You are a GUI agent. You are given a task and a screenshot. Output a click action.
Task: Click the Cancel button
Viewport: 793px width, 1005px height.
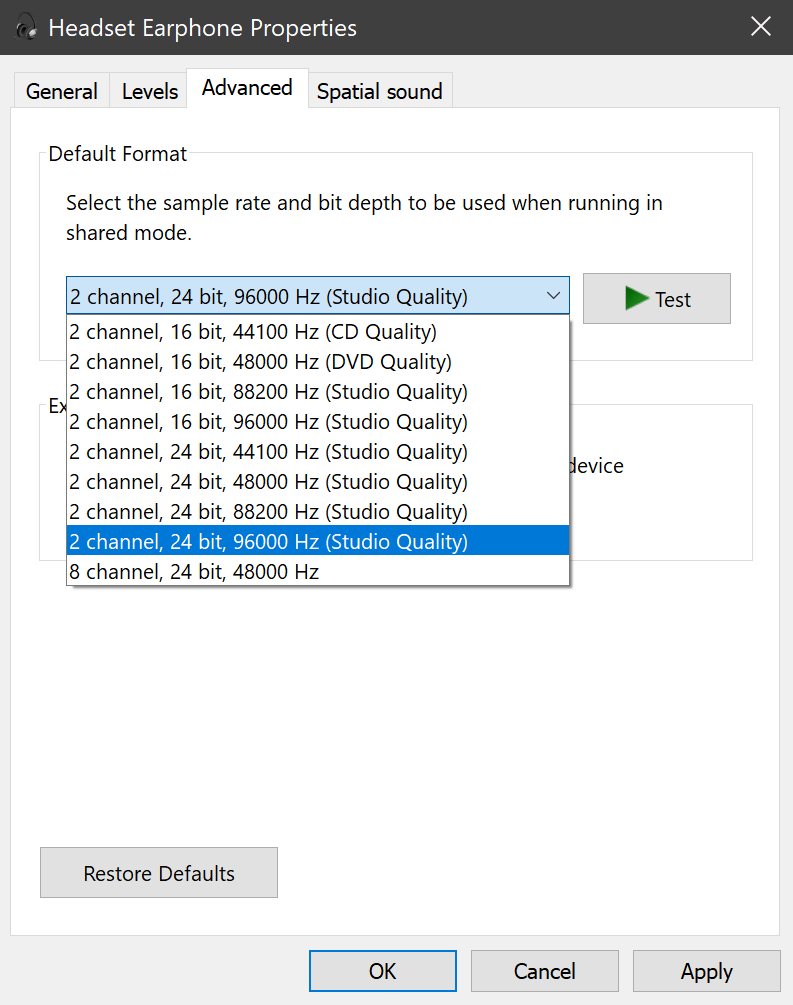[x=545, y=971]
